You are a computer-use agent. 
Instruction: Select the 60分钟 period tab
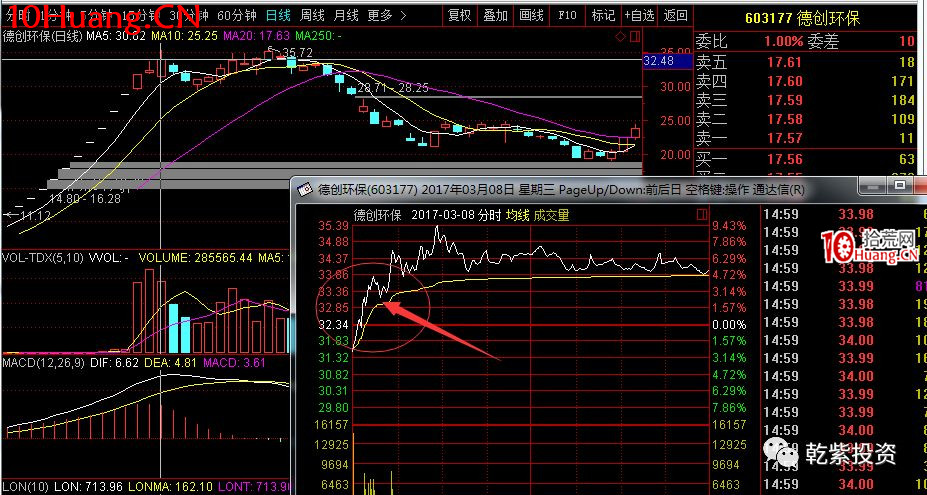coord(235,15)
